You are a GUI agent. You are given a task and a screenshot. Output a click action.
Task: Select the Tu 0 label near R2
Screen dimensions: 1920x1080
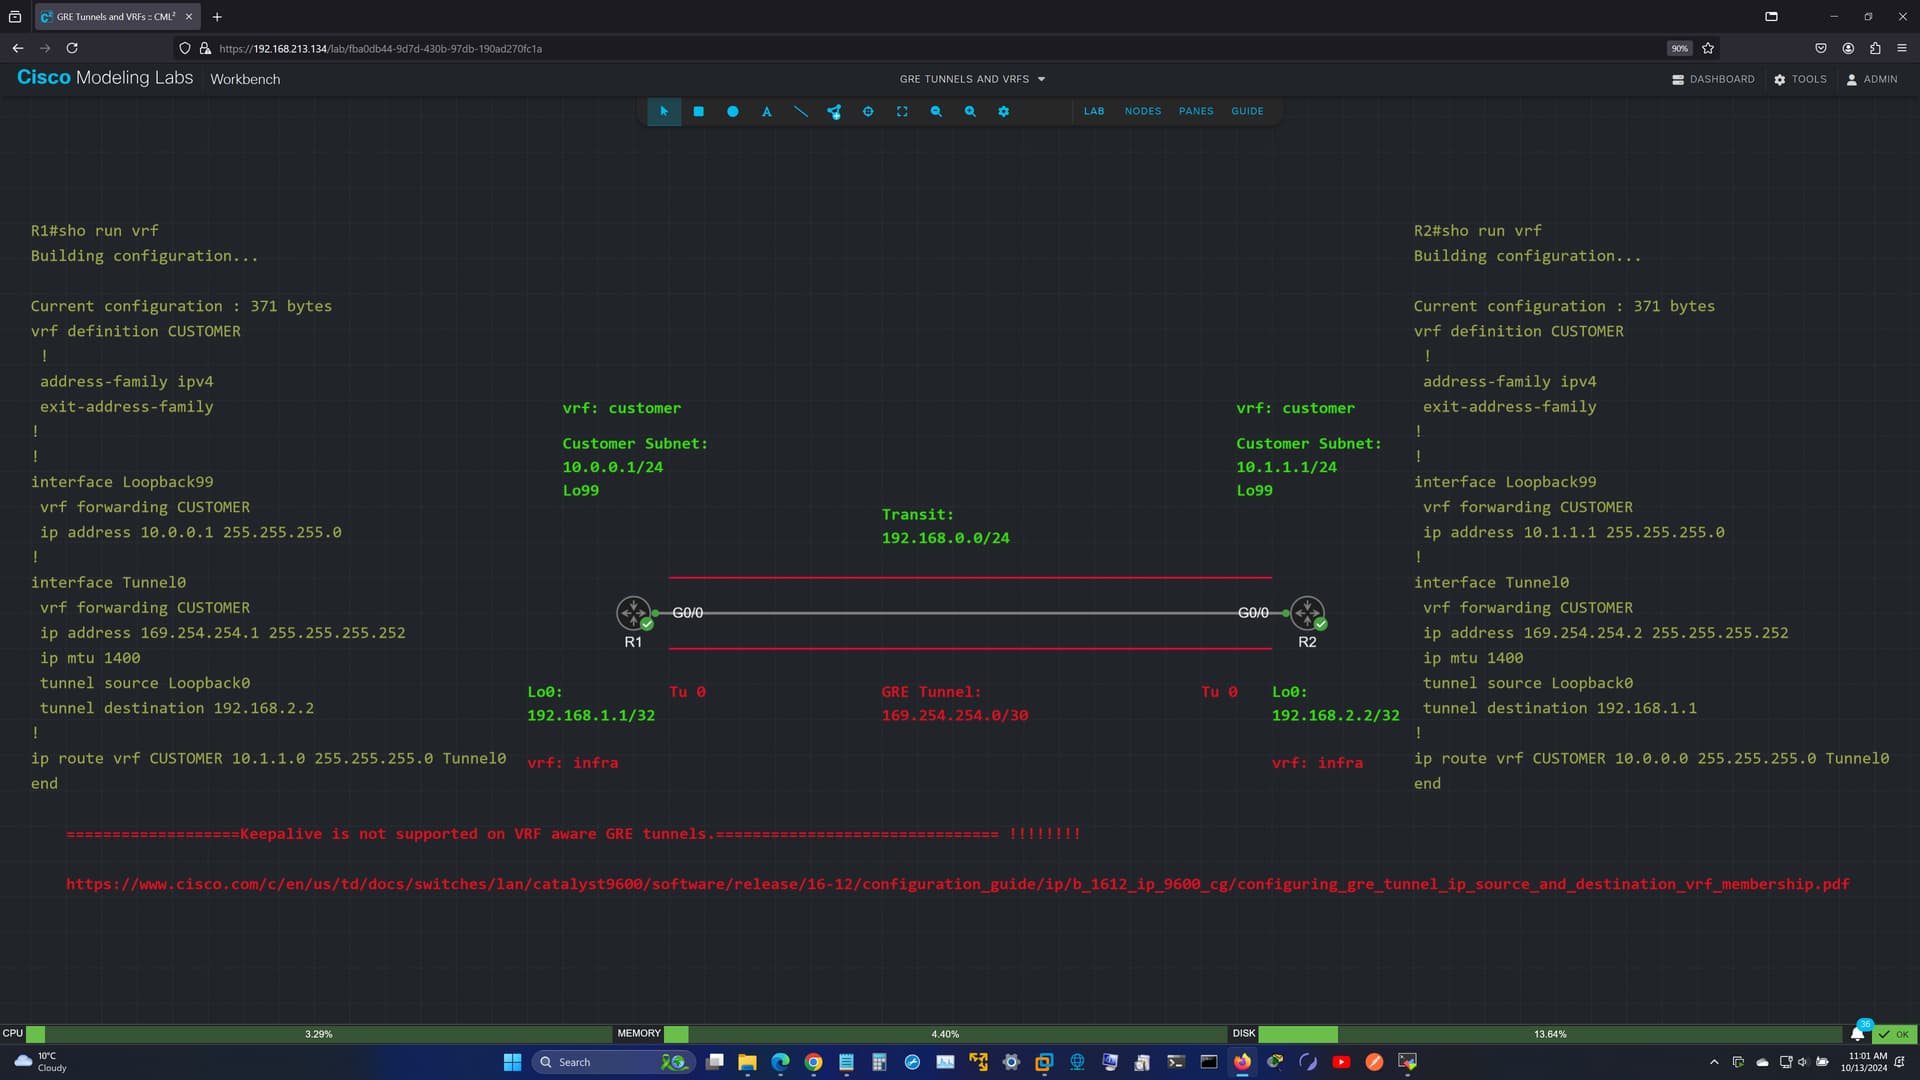coord(1219,692)
